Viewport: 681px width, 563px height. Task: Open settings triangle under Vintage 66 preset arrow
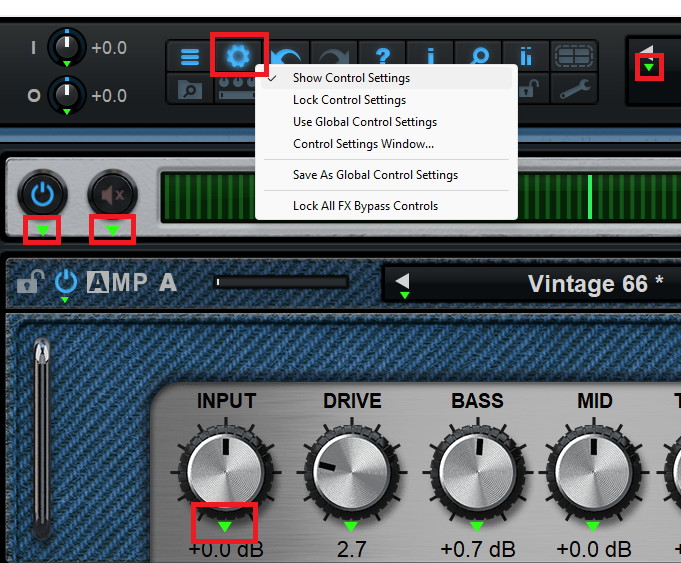(x=404, y=295)
